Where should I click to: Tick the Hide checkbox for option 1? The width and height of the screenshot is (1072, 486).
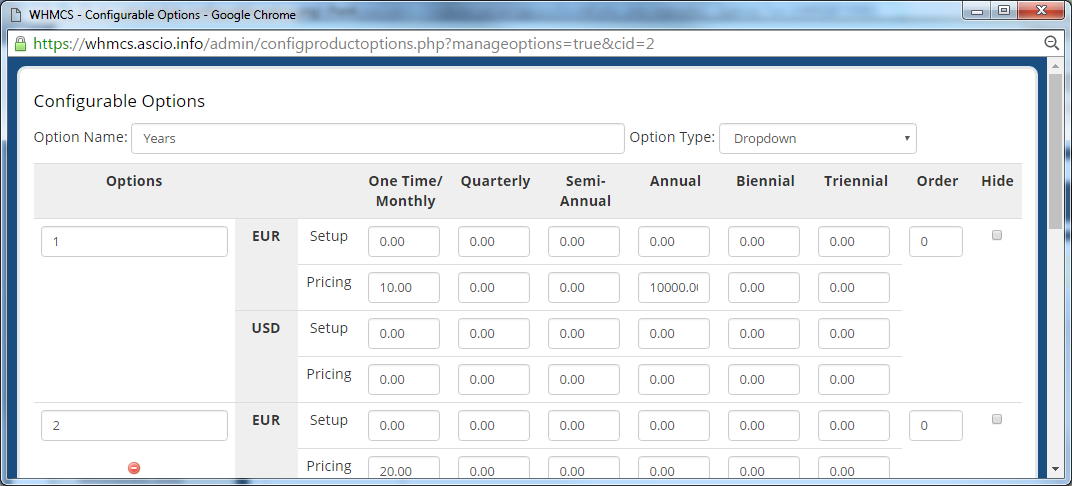(996, 236)
